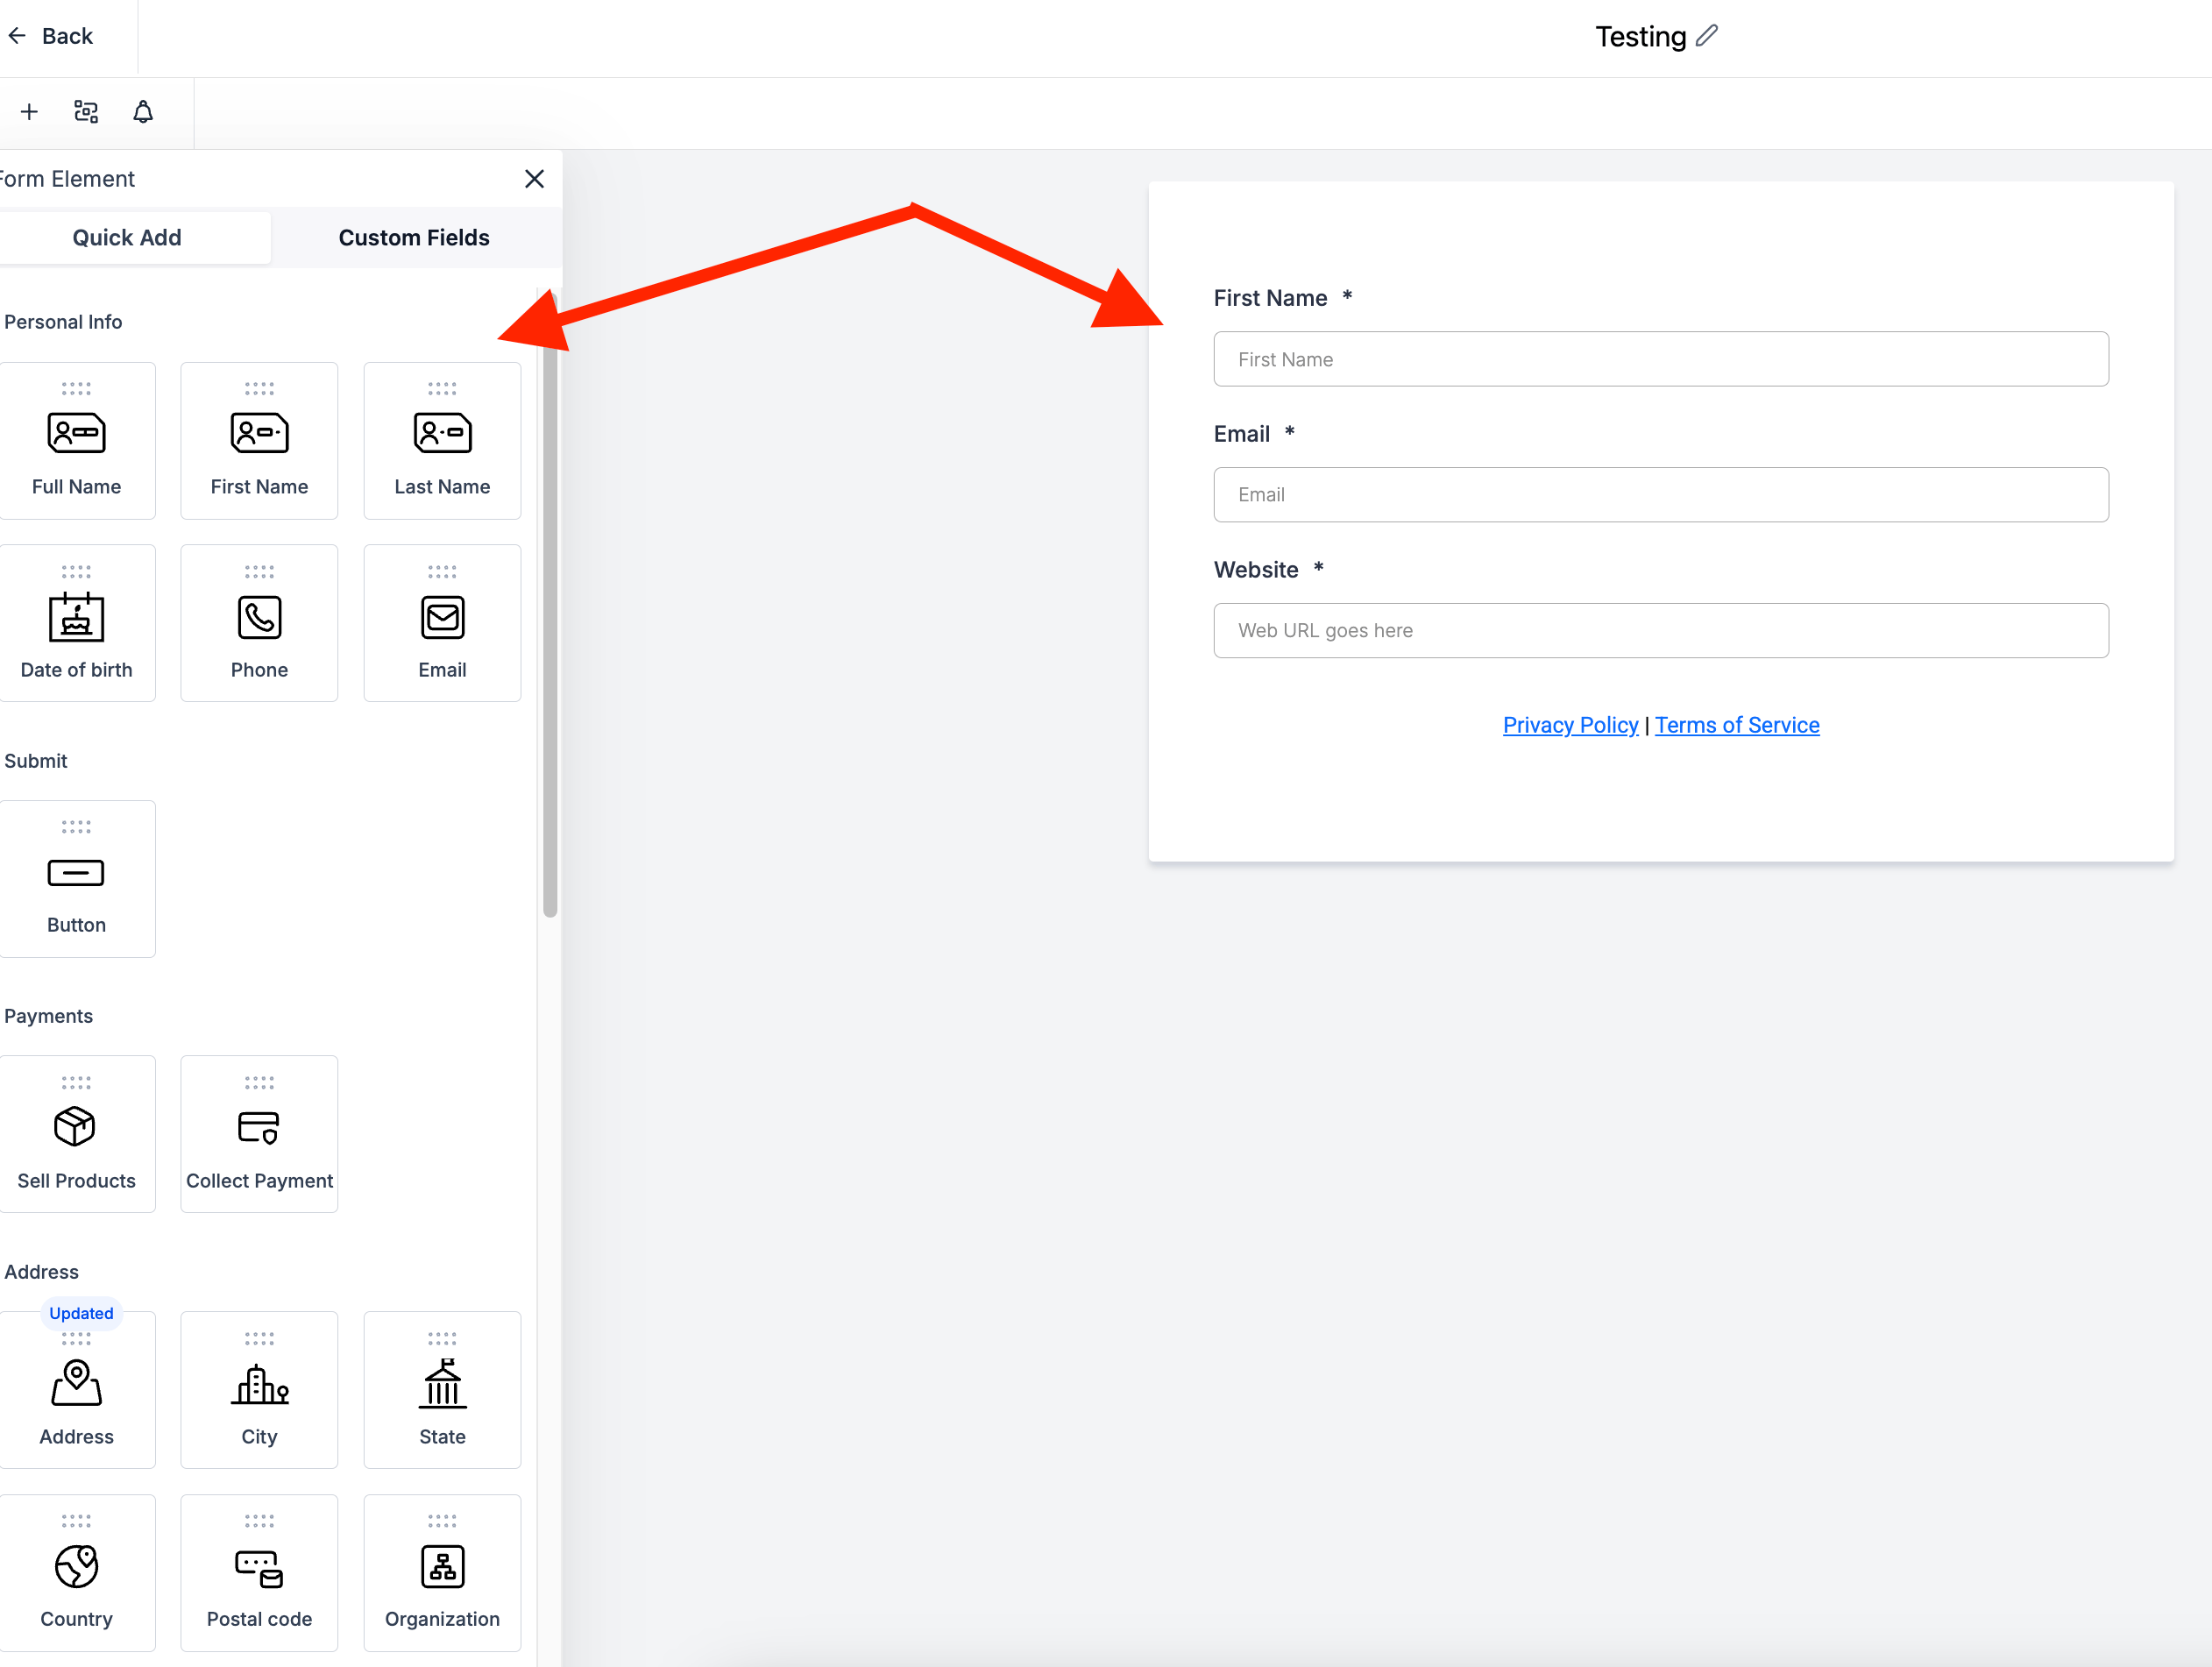Go back using the Back arrow

50,36
